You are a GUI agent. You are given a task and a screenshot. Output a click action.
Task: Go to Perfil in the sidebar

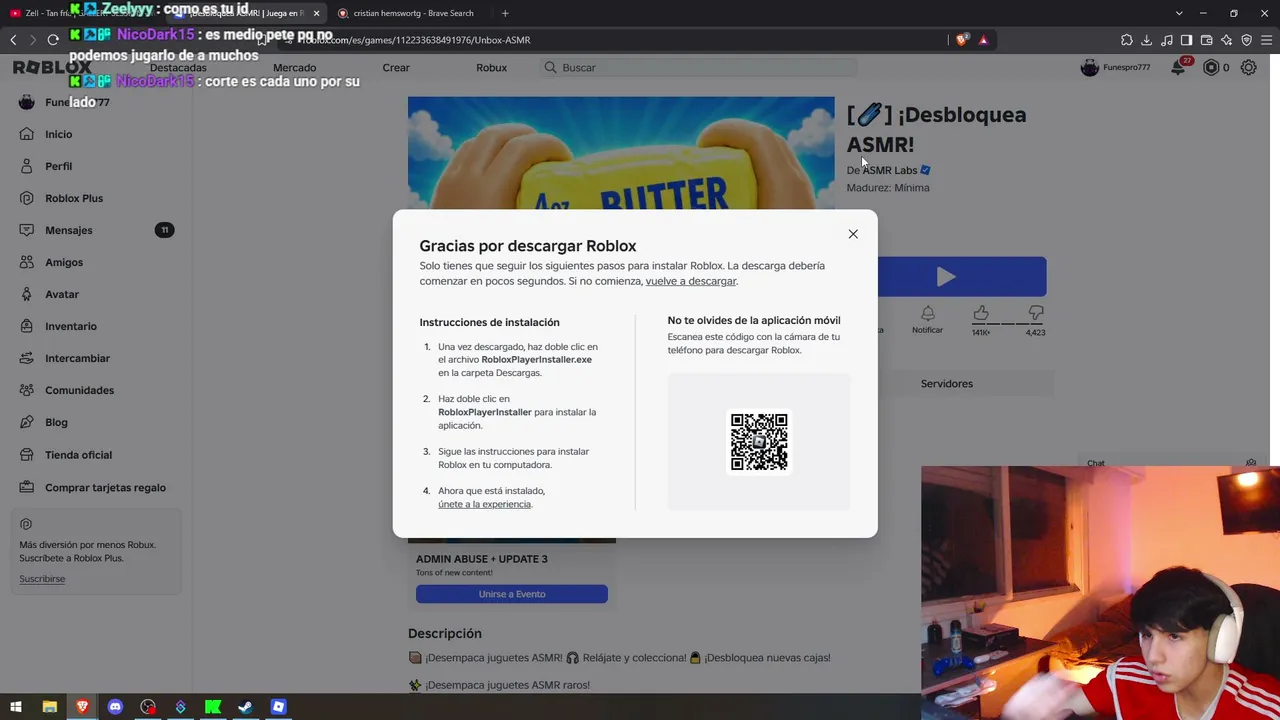(x=58, y=166)
